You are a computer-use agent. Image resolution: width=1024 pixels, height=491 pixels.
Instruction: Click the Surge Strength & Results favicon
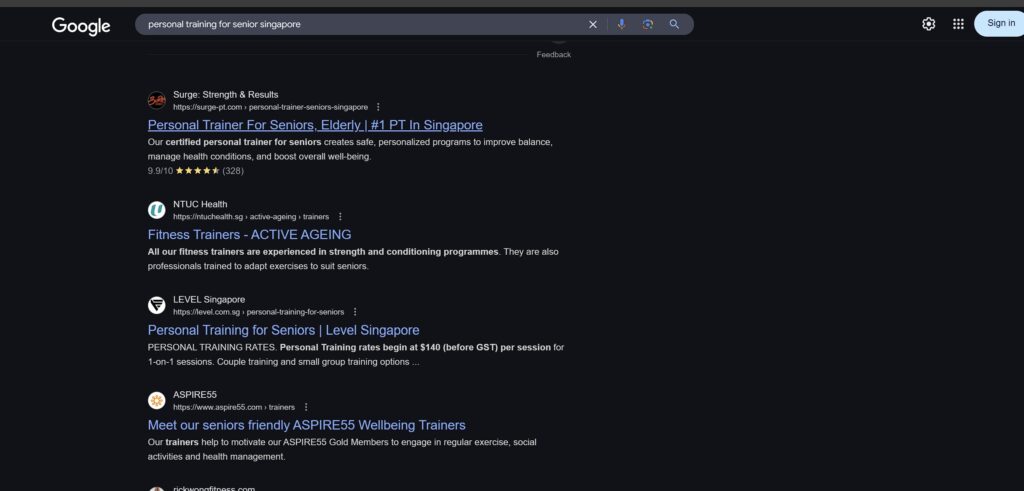pyautogui.click(x=157, y=100)
